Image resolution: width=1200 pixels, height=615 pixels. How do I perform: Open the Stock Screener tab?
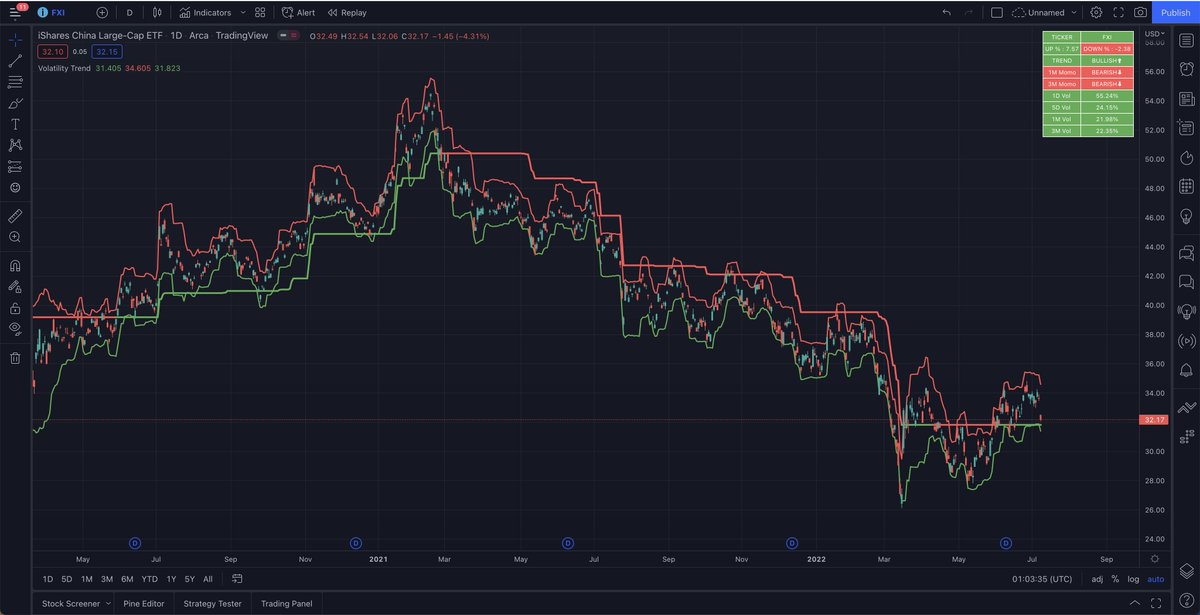(69, 604)
